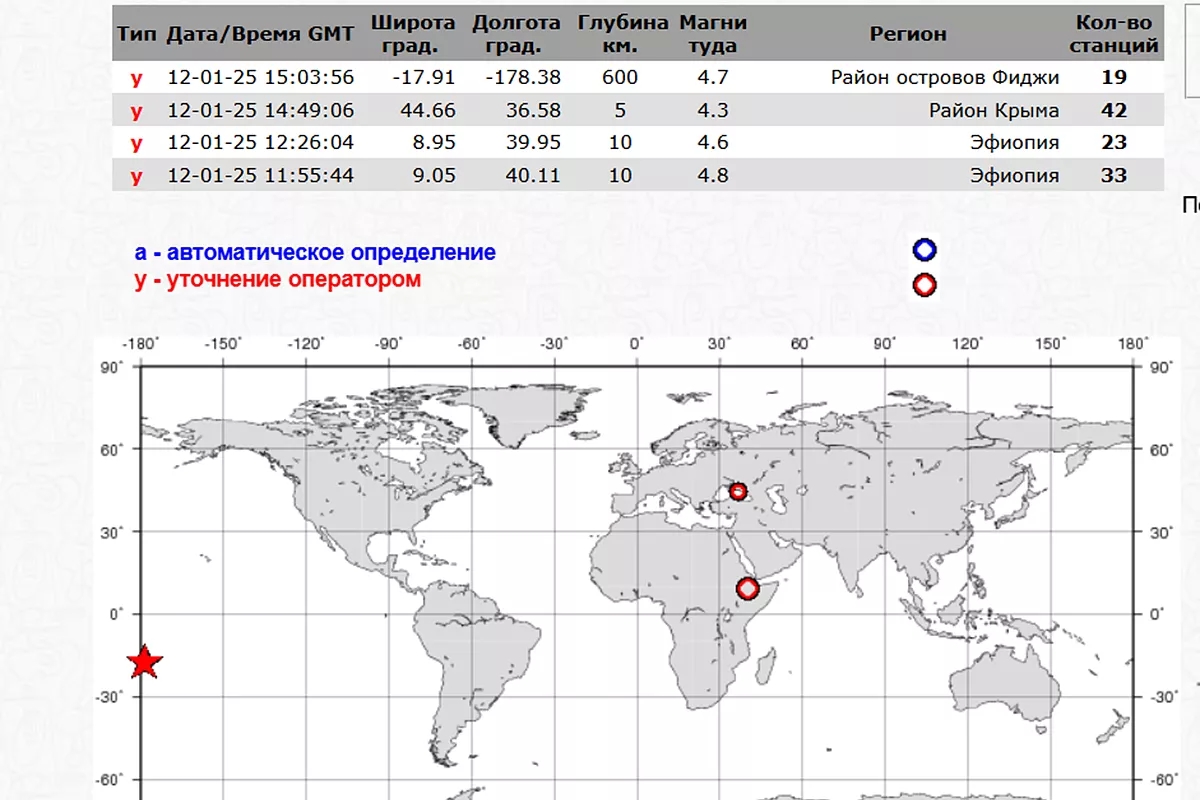Click the blue circle legend icon
The image size is (1200, 800).
925,250
